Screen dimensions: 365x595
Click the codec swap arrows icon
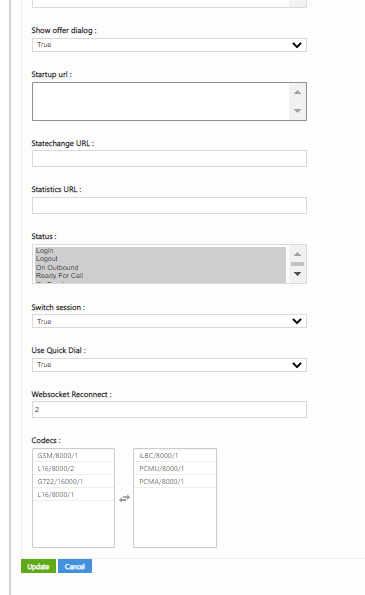124,498
